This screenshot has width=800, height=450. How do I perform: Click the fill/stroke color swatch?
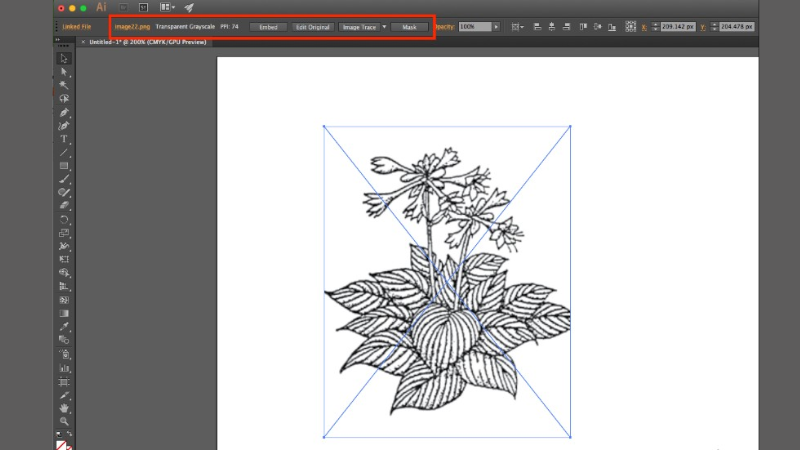tap(64, 442)
